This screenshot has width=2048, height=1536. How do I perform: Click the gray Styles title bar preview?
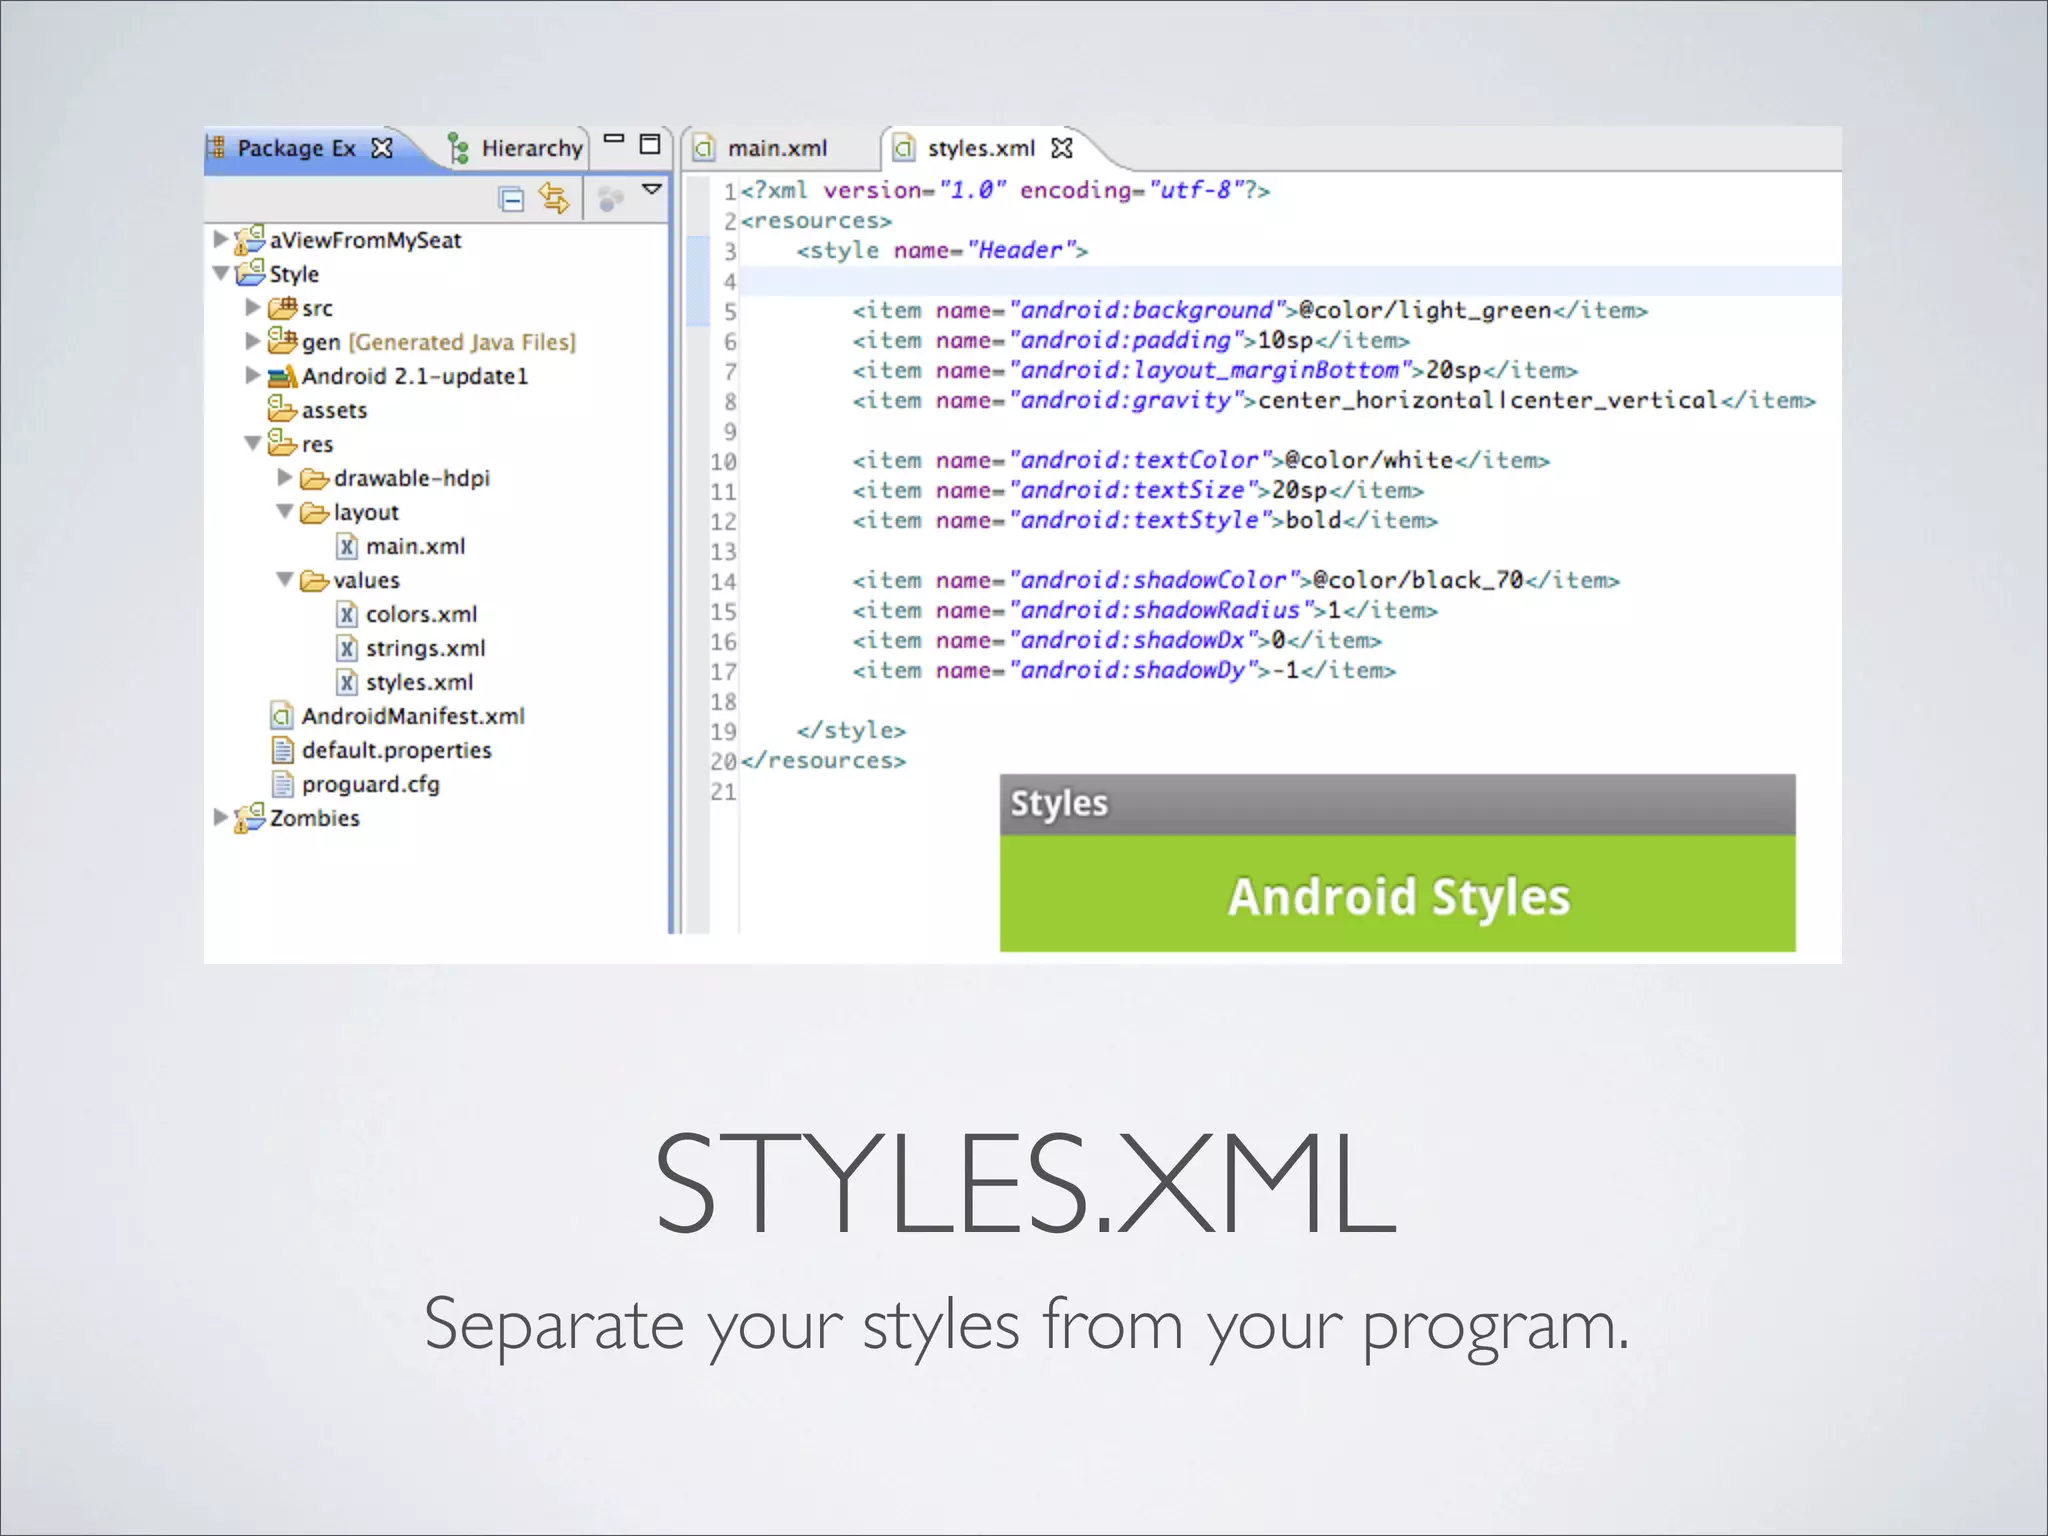click(x=1397, y=804)
